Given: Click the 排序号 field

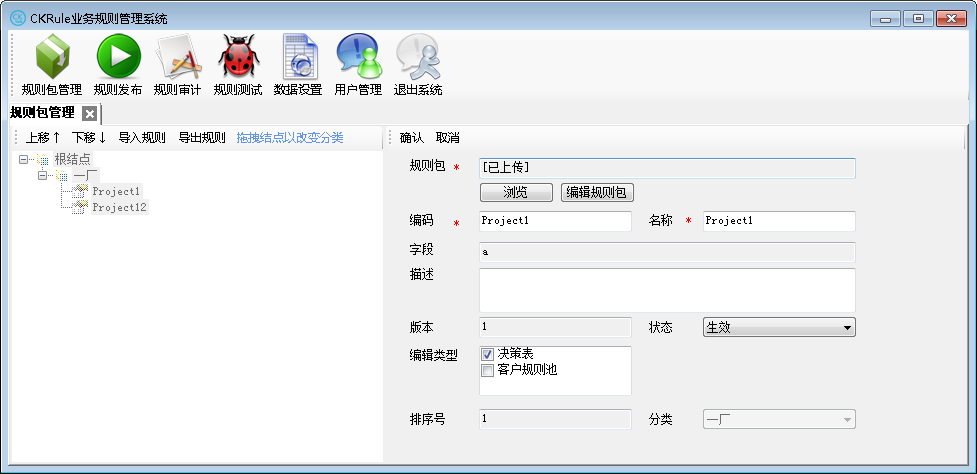Looking at the screenshot, I should click(x=555, y=419).
